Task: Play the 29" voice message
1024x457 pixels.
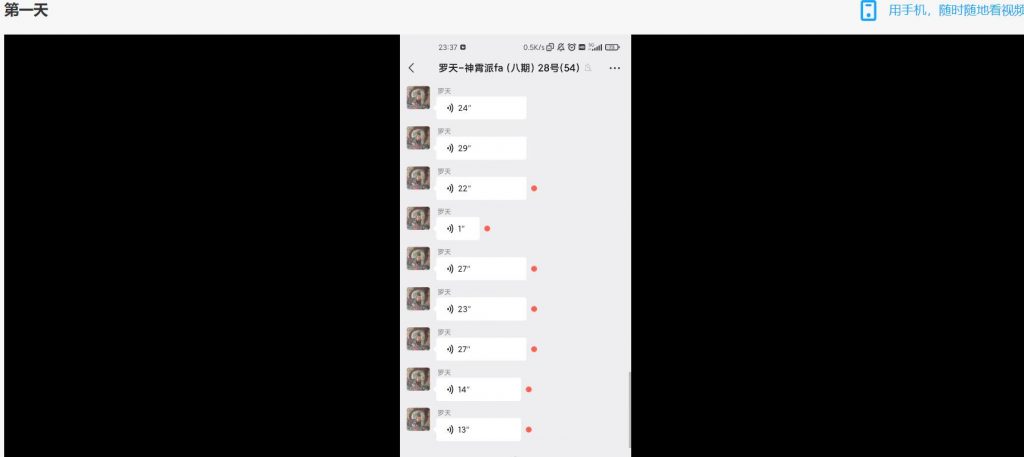Action: [481, 148]
